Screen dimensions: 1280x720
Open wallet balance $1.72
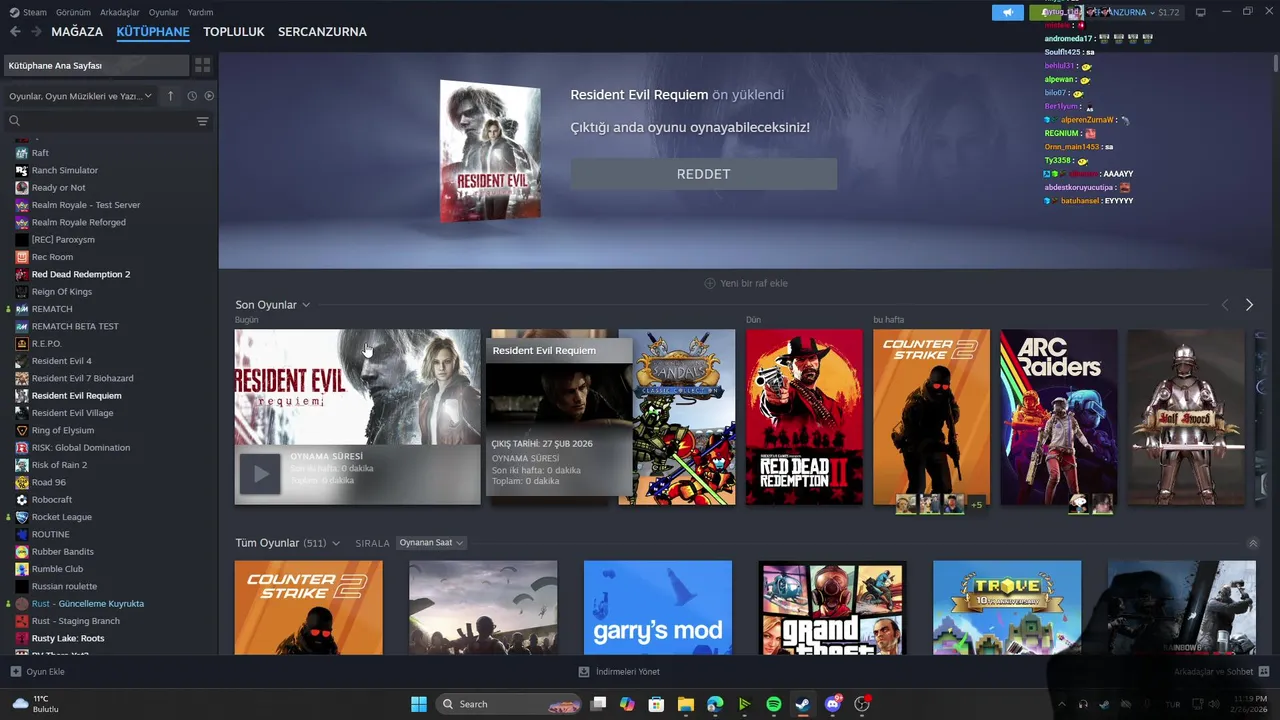[1168, 12]
